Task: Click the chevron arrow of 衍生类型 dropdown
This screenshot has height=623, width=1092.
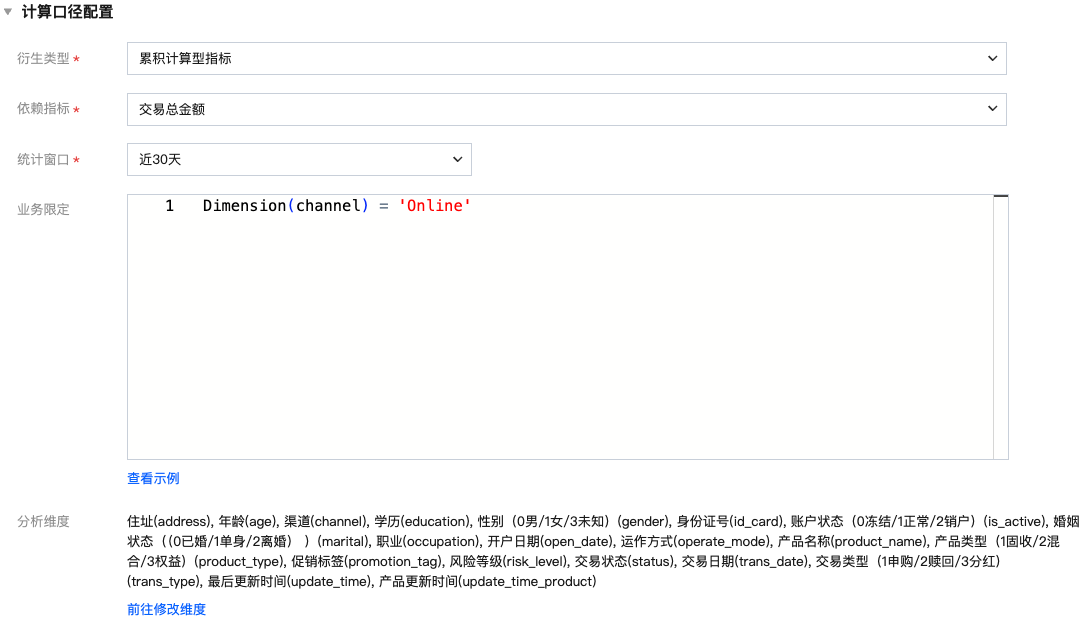Action: point(992,58)
